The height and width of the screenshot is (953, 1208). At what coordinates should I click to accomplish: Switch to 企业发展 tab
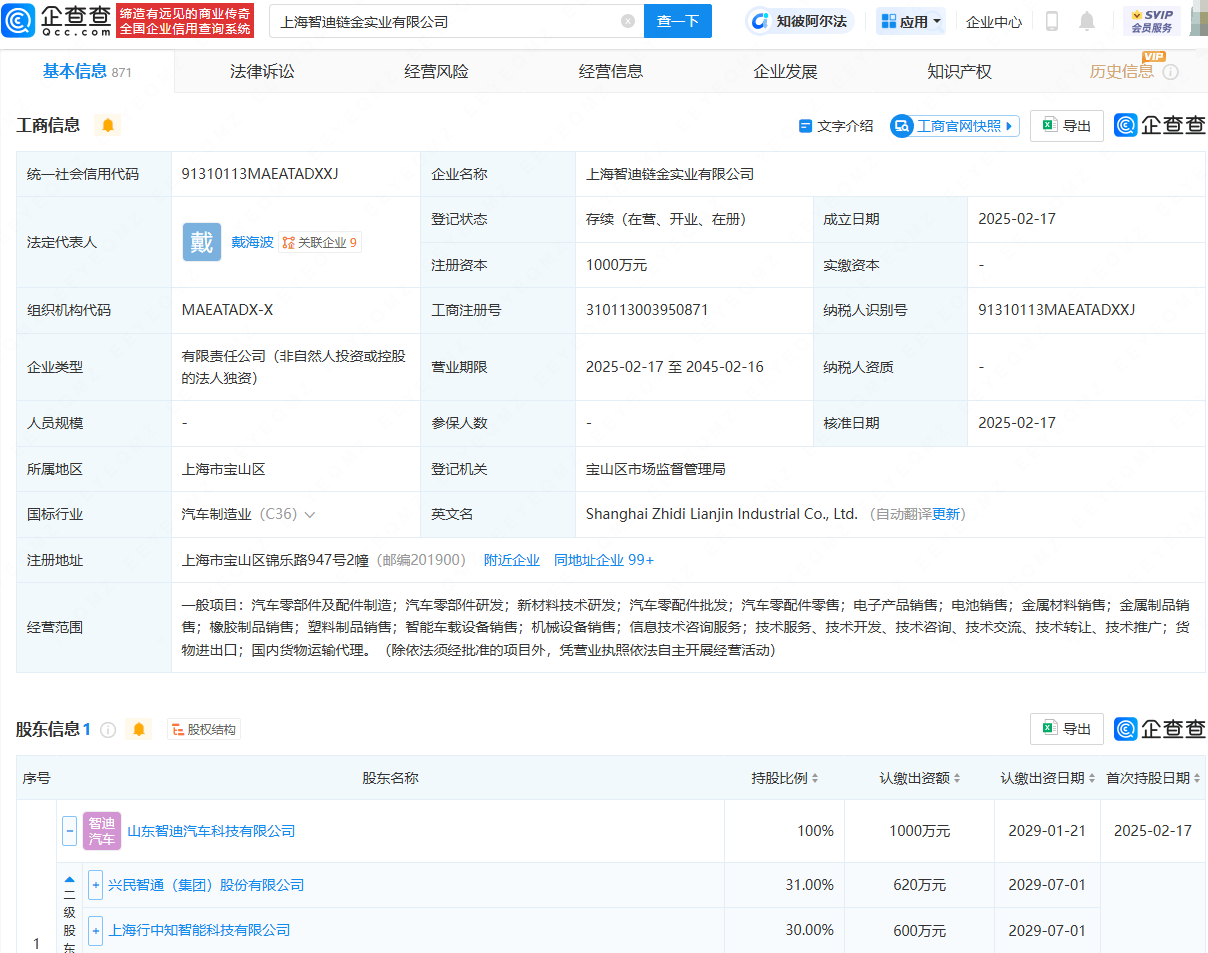[x=785, y=72]
